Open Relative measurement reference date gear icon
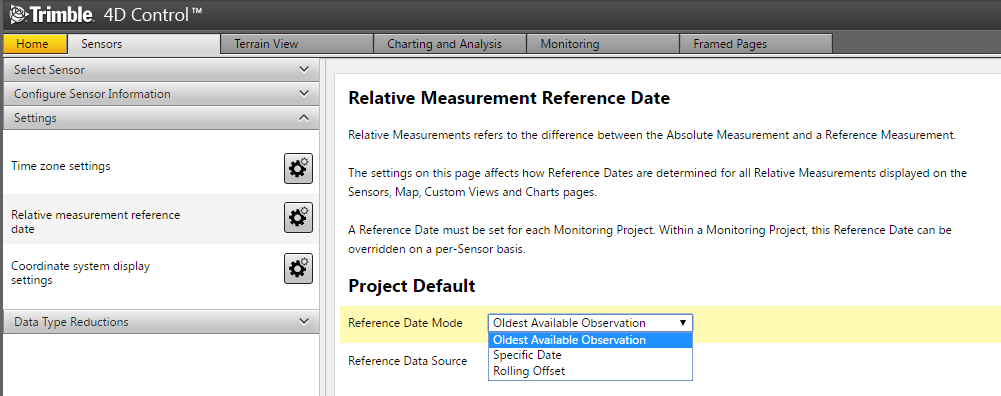This screenshot has height=396, width=1001. [x=298, y=218]
